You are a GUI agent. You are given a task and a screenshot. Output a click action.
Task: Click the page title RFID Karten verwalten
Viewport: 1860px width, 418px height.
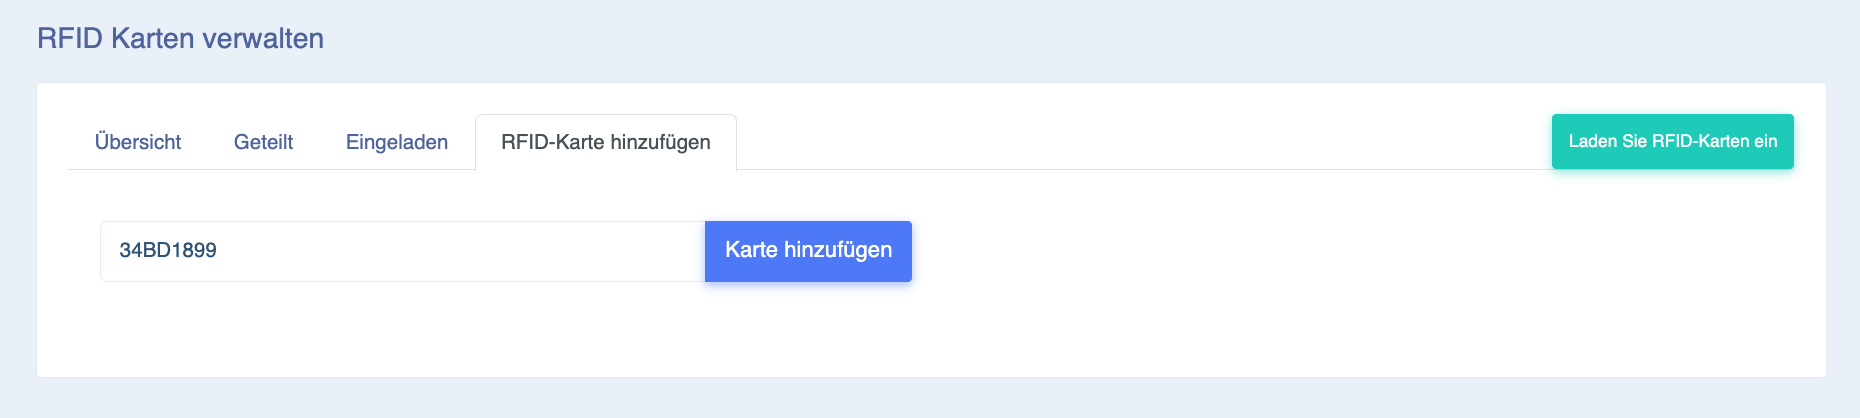(x=181, y=38)
